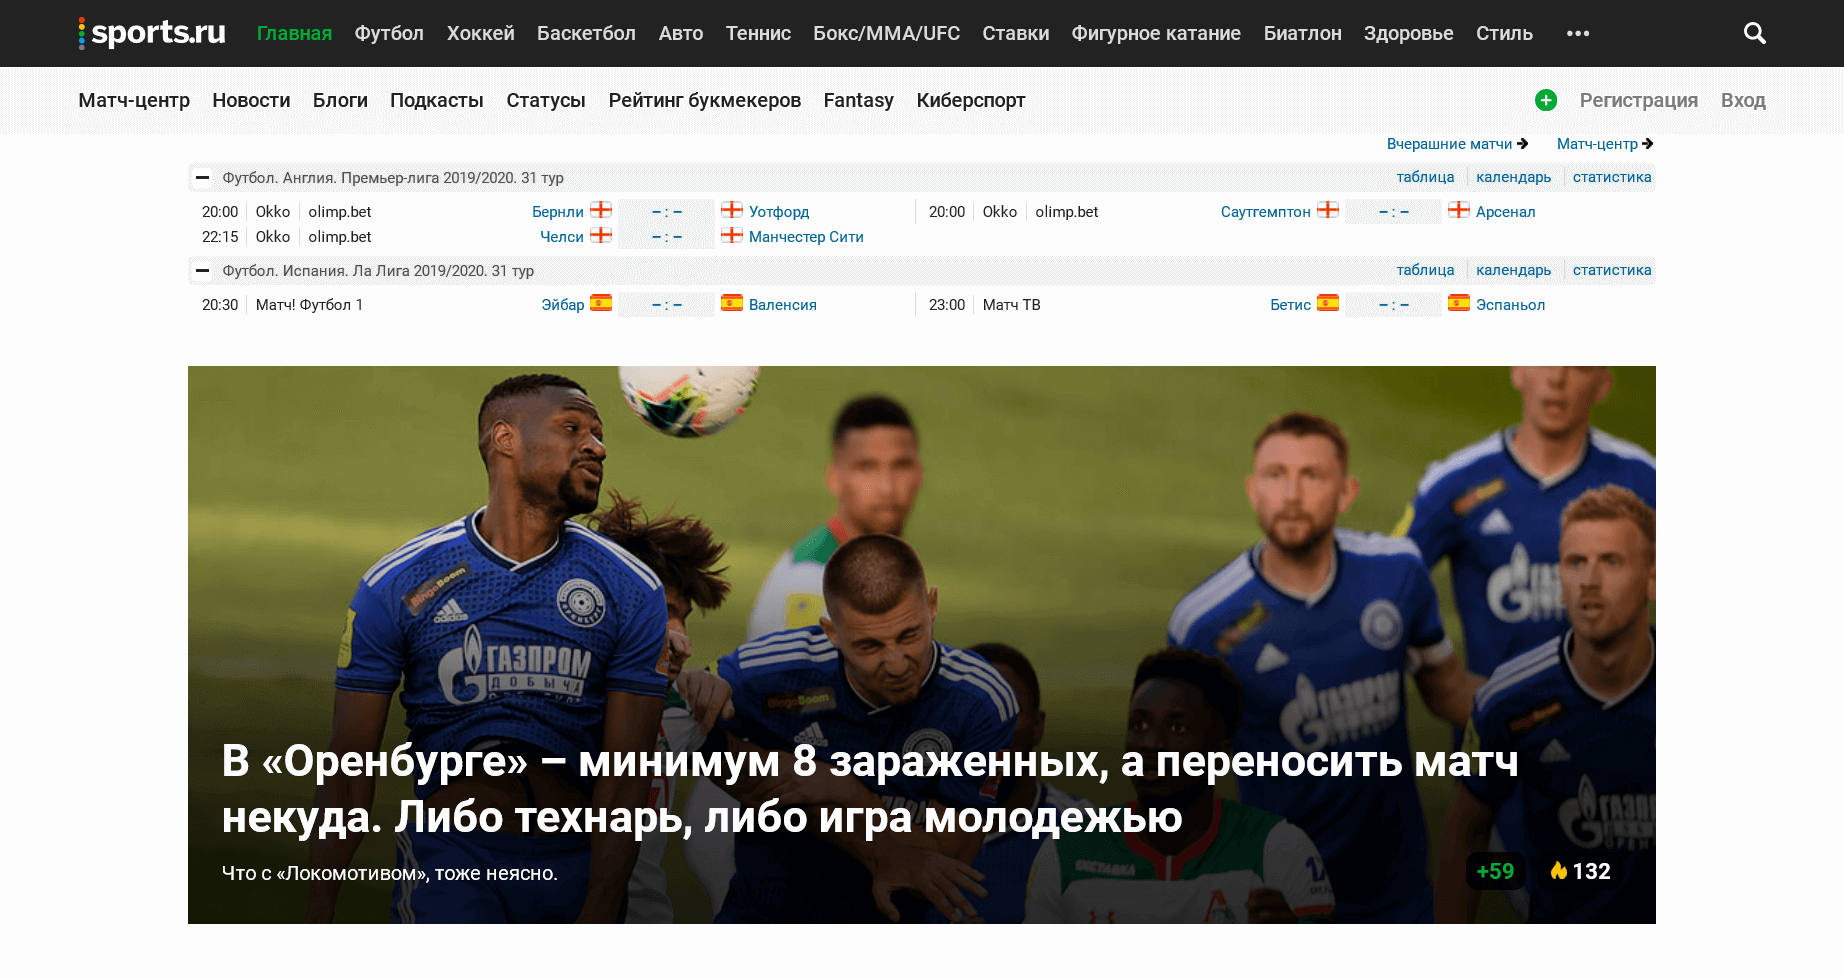Go to Рейтинг букмекеров
This screenshot has width=1844, height=978.
point(705,100)
